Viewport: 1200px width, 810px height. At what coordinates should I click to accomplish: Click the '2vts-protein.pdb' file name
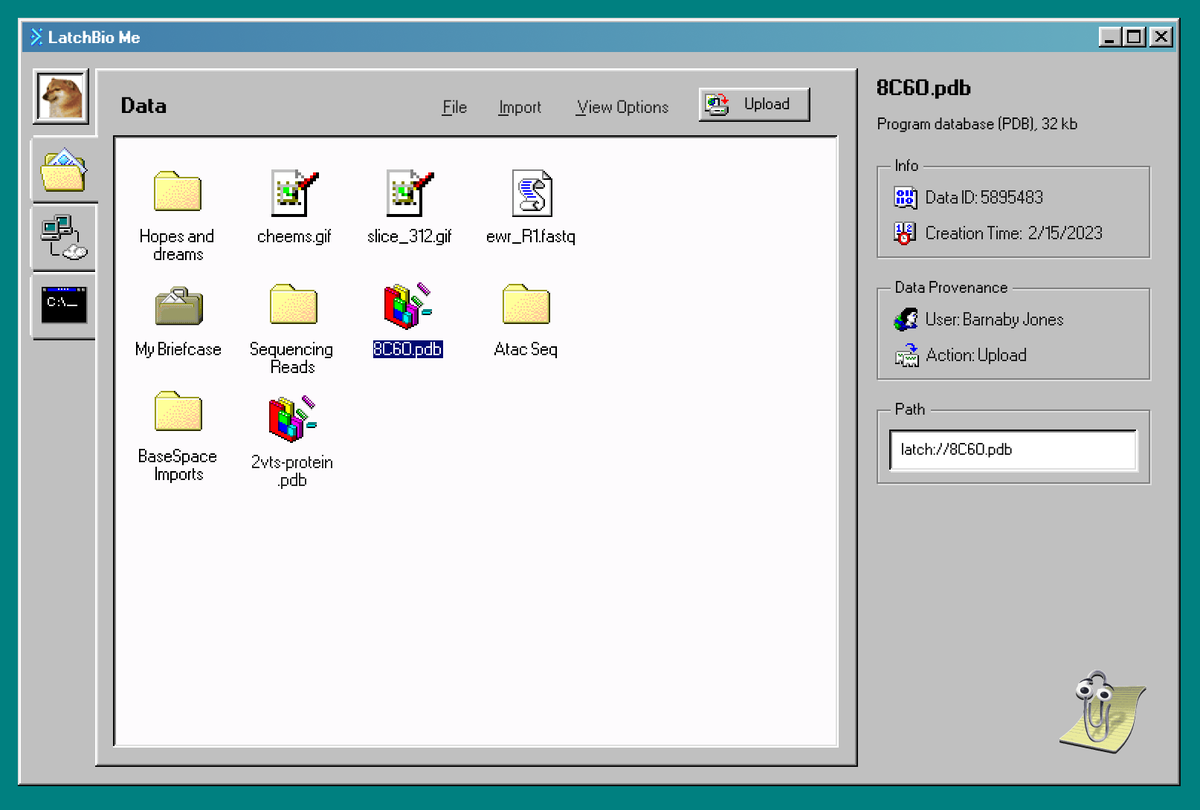pyautogui.click(x=292, y=471)
